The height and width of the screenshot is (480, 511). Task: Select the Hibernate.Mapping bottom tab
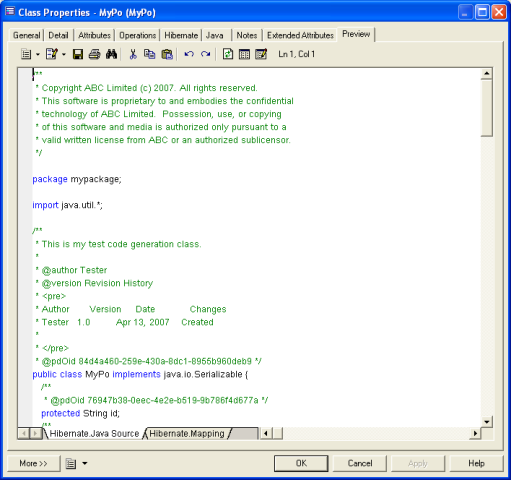click(x=187, y=434)
